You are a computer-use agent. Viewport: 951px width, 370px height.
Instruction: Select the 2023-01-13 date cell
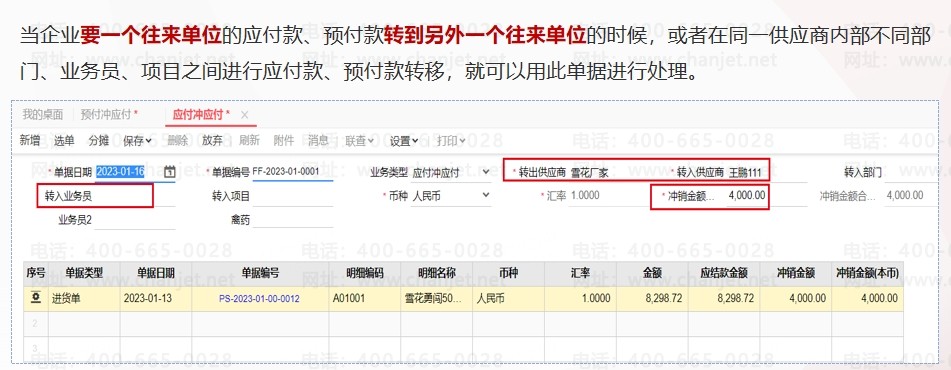point(156,298)
